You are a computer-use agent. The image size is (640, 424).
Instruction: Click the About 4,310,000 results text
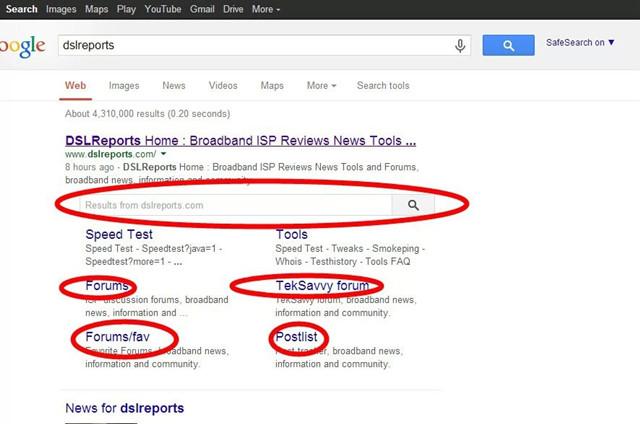147,114
